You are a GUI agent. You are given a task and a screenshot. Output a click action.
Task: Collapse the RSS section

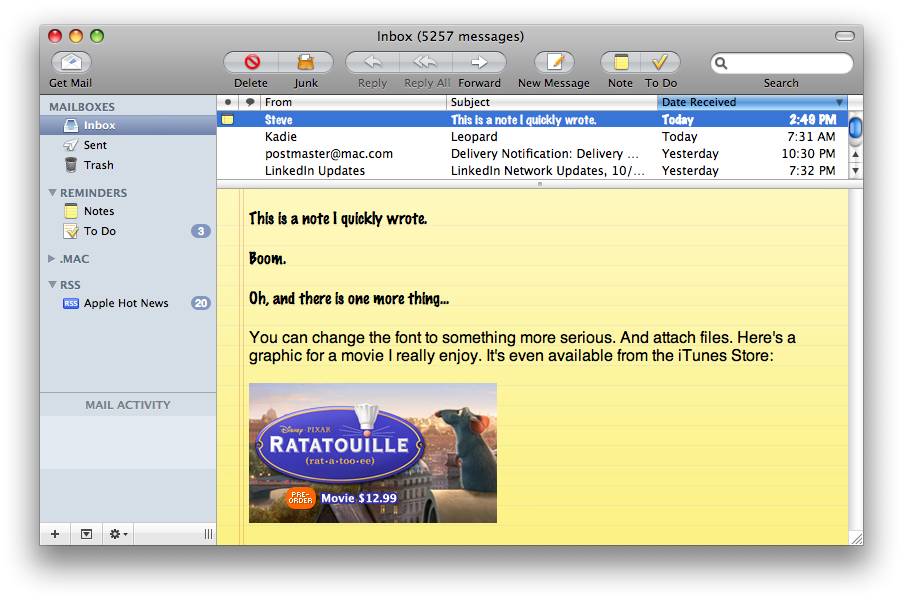pos(52,284)
